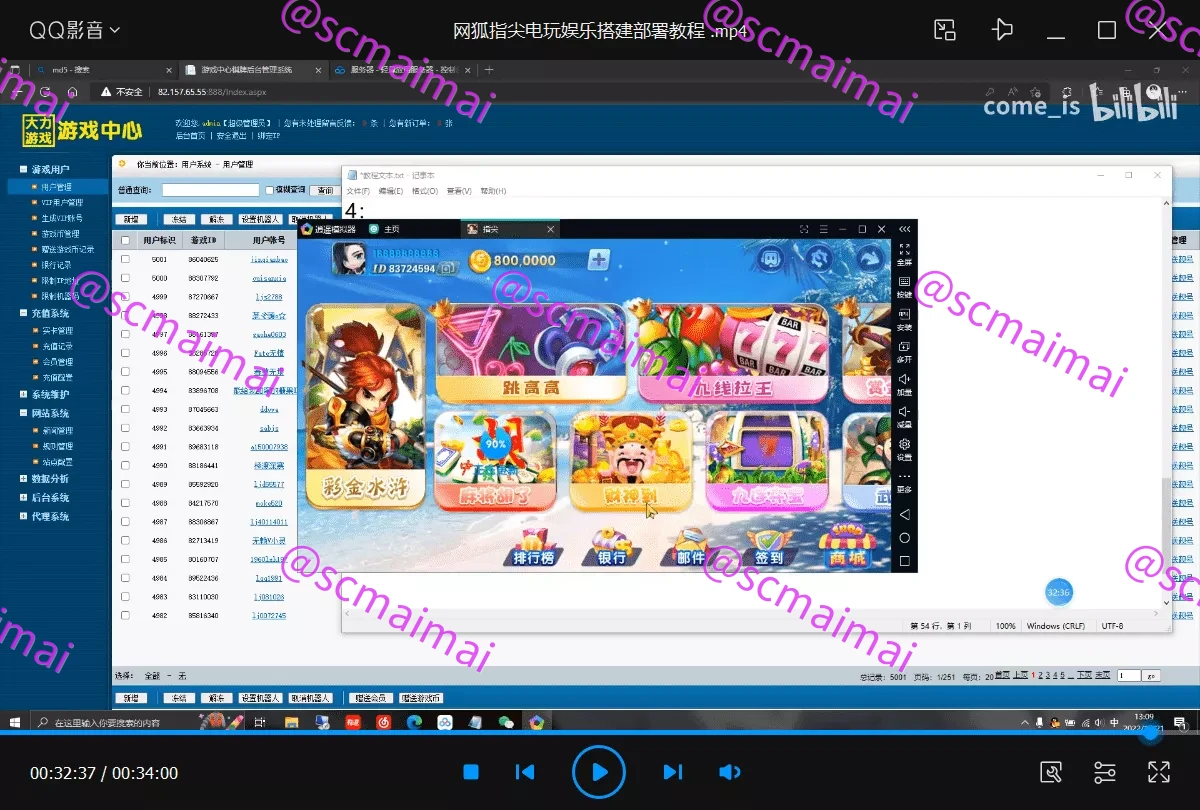Collapse the 网站系统 tree section
The height and width of the screenshot is (810, 1200).
(23, 413)
